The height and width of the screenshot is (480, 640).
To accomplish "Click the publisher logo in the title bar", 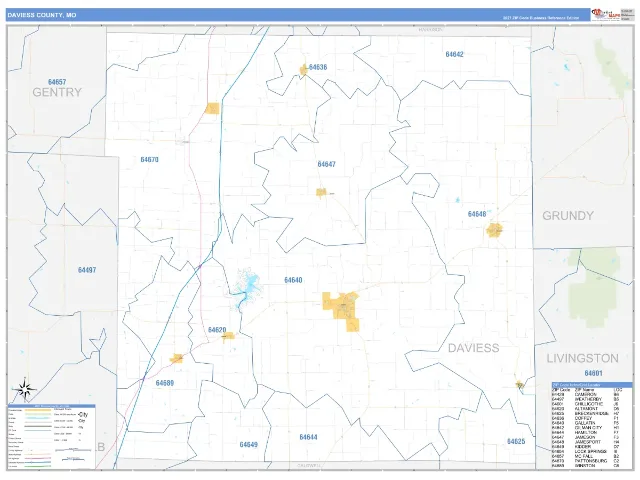I will (x=606, y=14).
